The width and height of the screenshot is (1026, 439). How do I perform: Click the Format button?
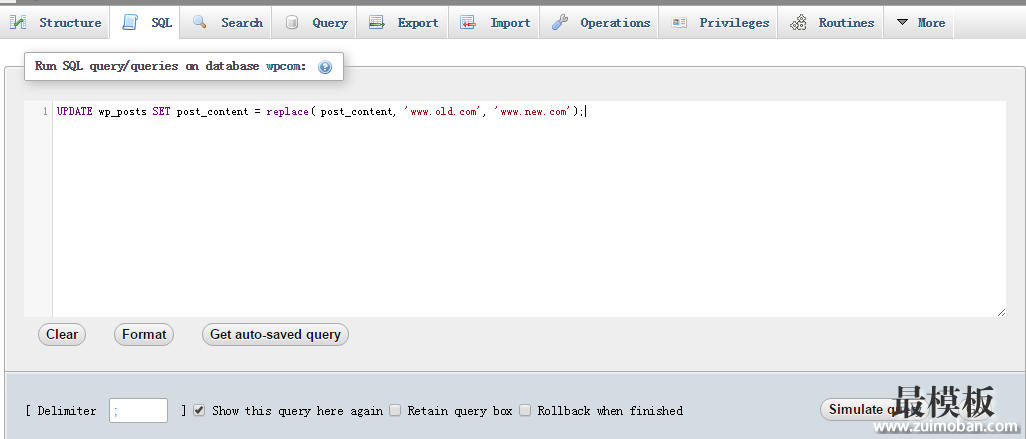[144, 334]
